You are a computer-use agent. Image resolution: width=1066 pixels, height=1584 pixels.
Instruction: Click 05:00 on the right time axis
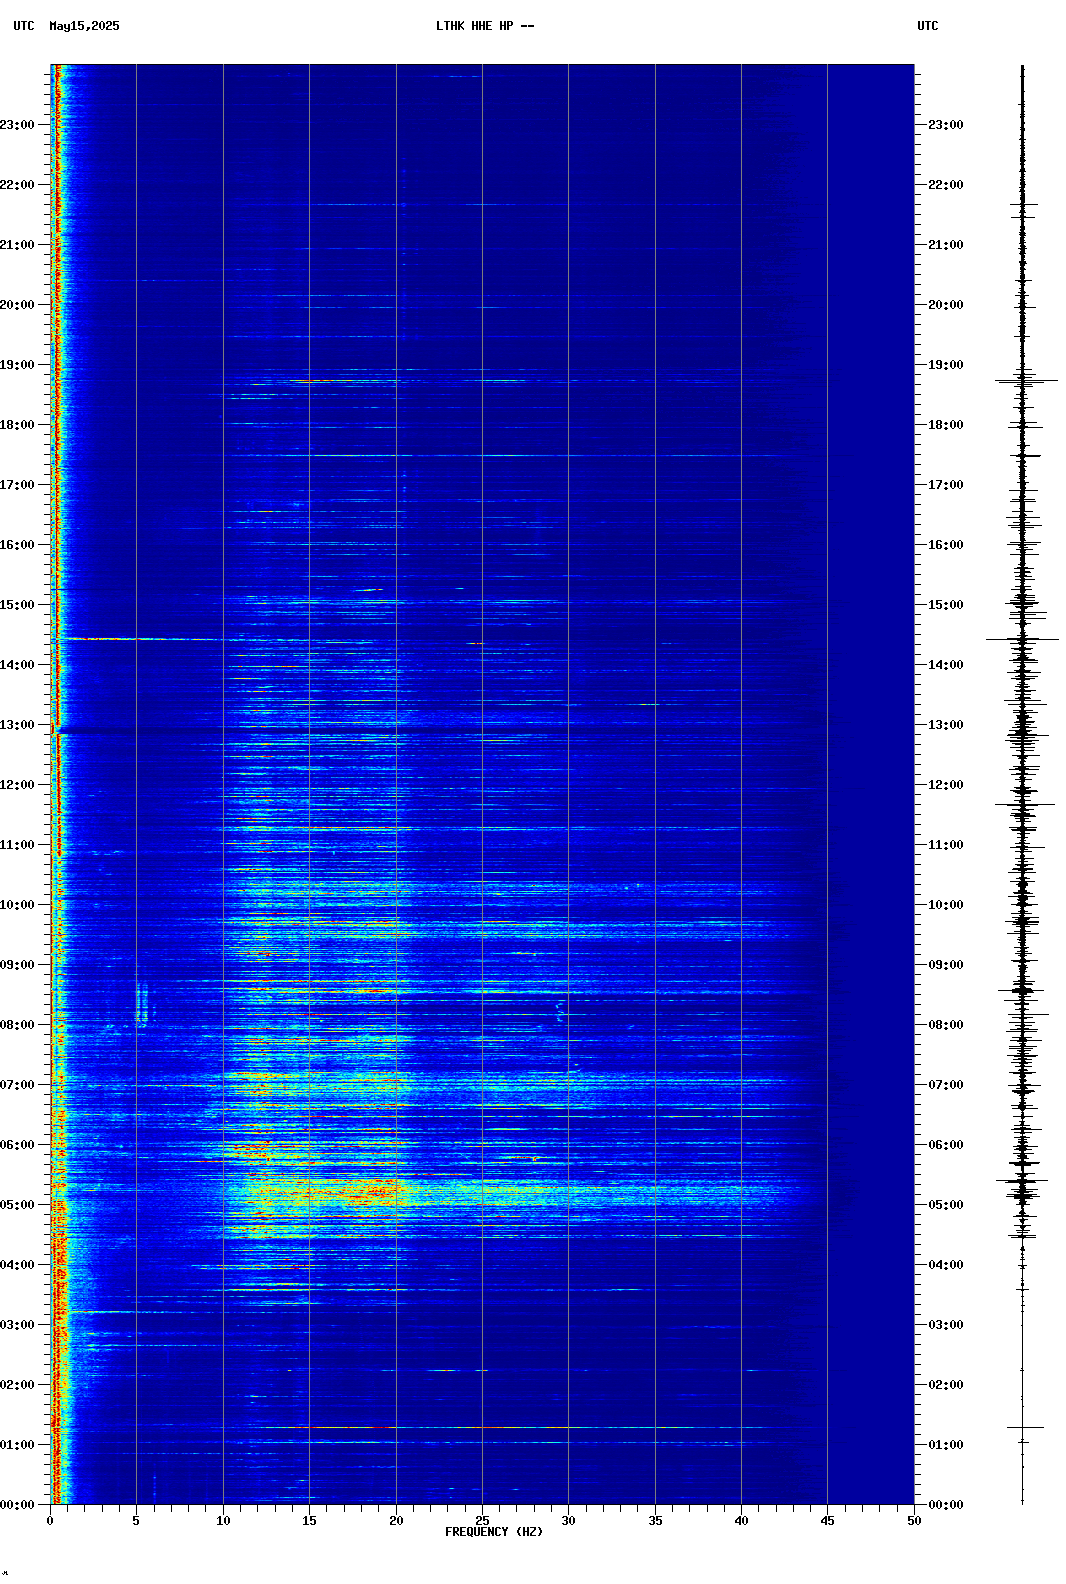coord(946,1205)
